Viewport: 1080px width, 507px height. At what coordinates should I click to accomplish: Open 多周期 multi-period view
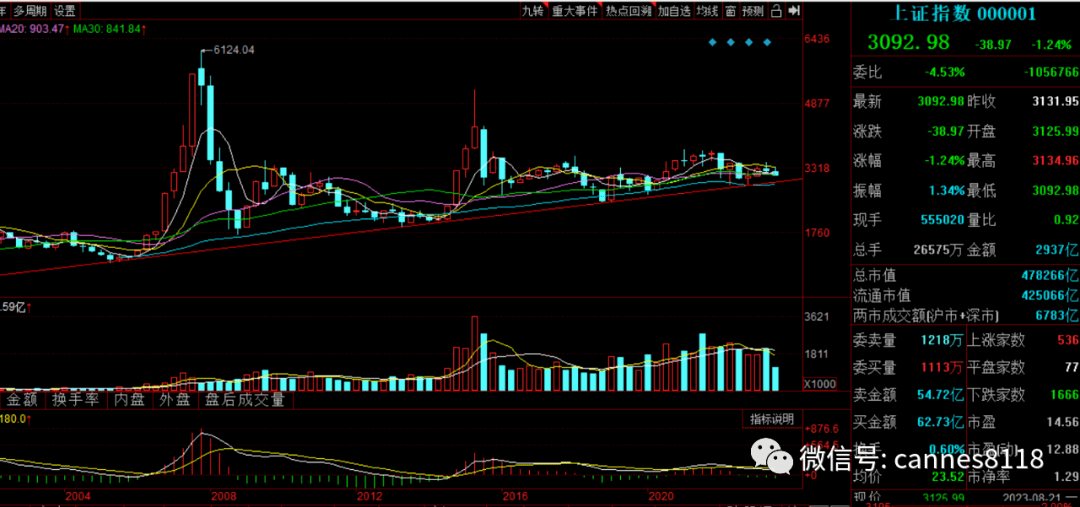tap(30, 10)
